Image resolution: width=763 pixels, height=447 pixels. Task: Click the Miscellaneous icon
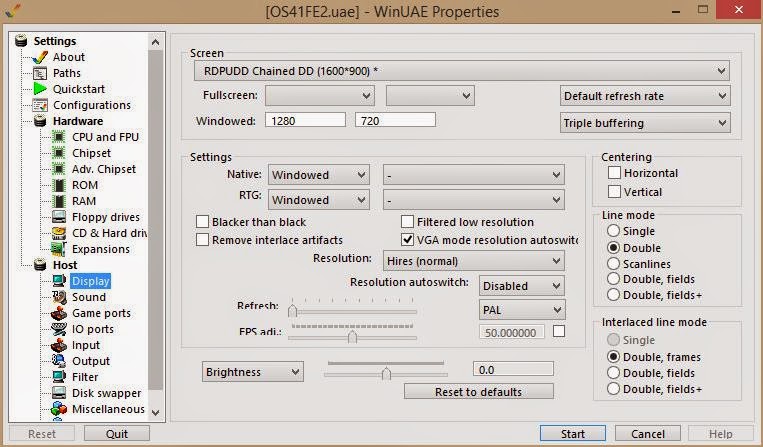(x=59, y=409)
